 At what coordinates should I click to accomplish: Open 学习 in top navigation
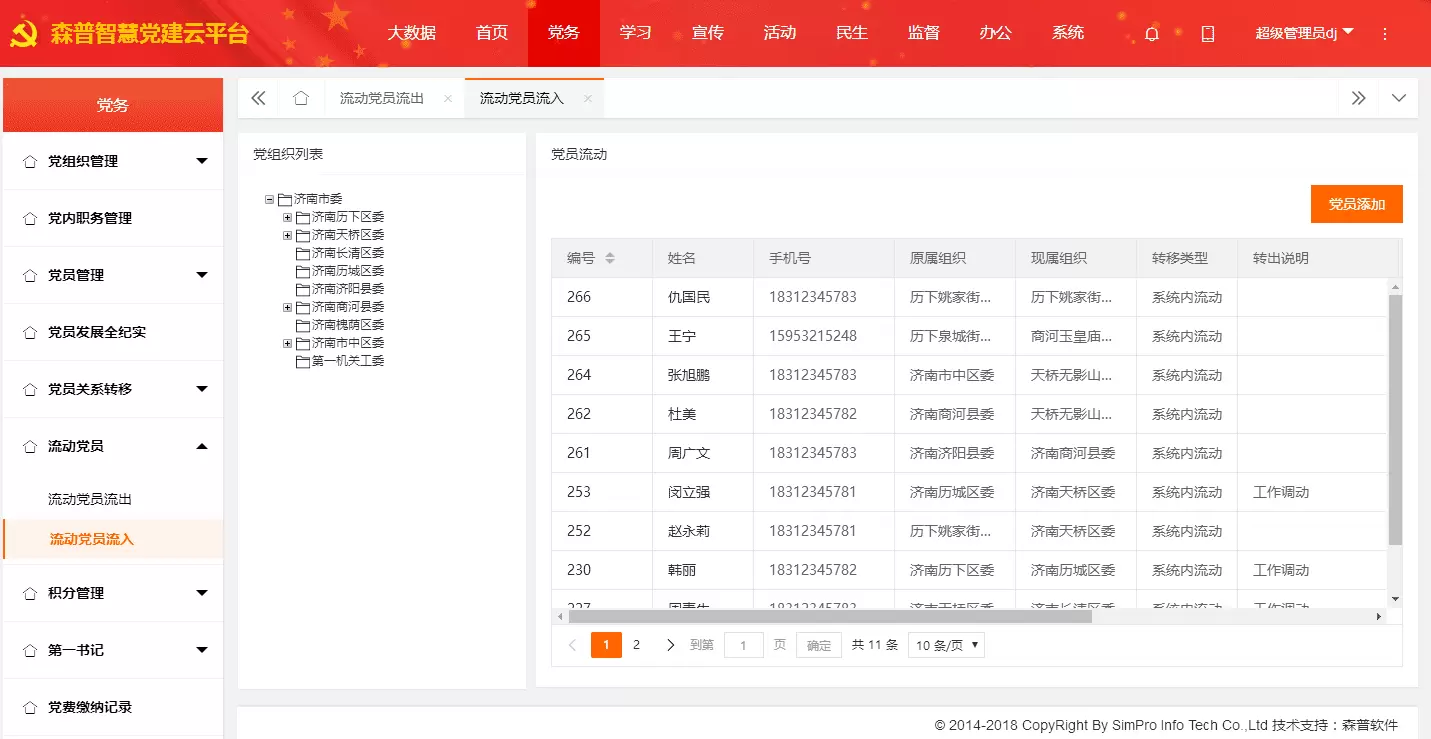[636, 33]
